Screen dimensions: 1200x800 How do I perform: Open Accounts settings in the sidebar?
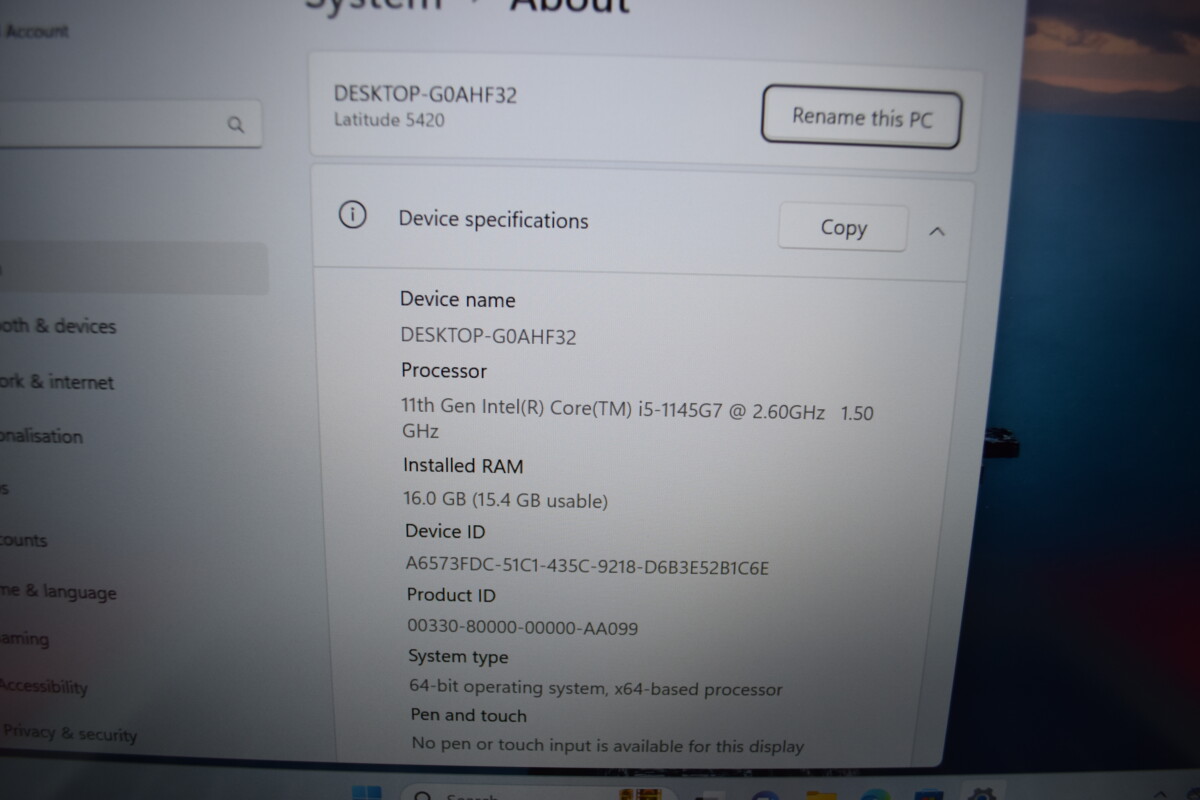tap(24, 540)
